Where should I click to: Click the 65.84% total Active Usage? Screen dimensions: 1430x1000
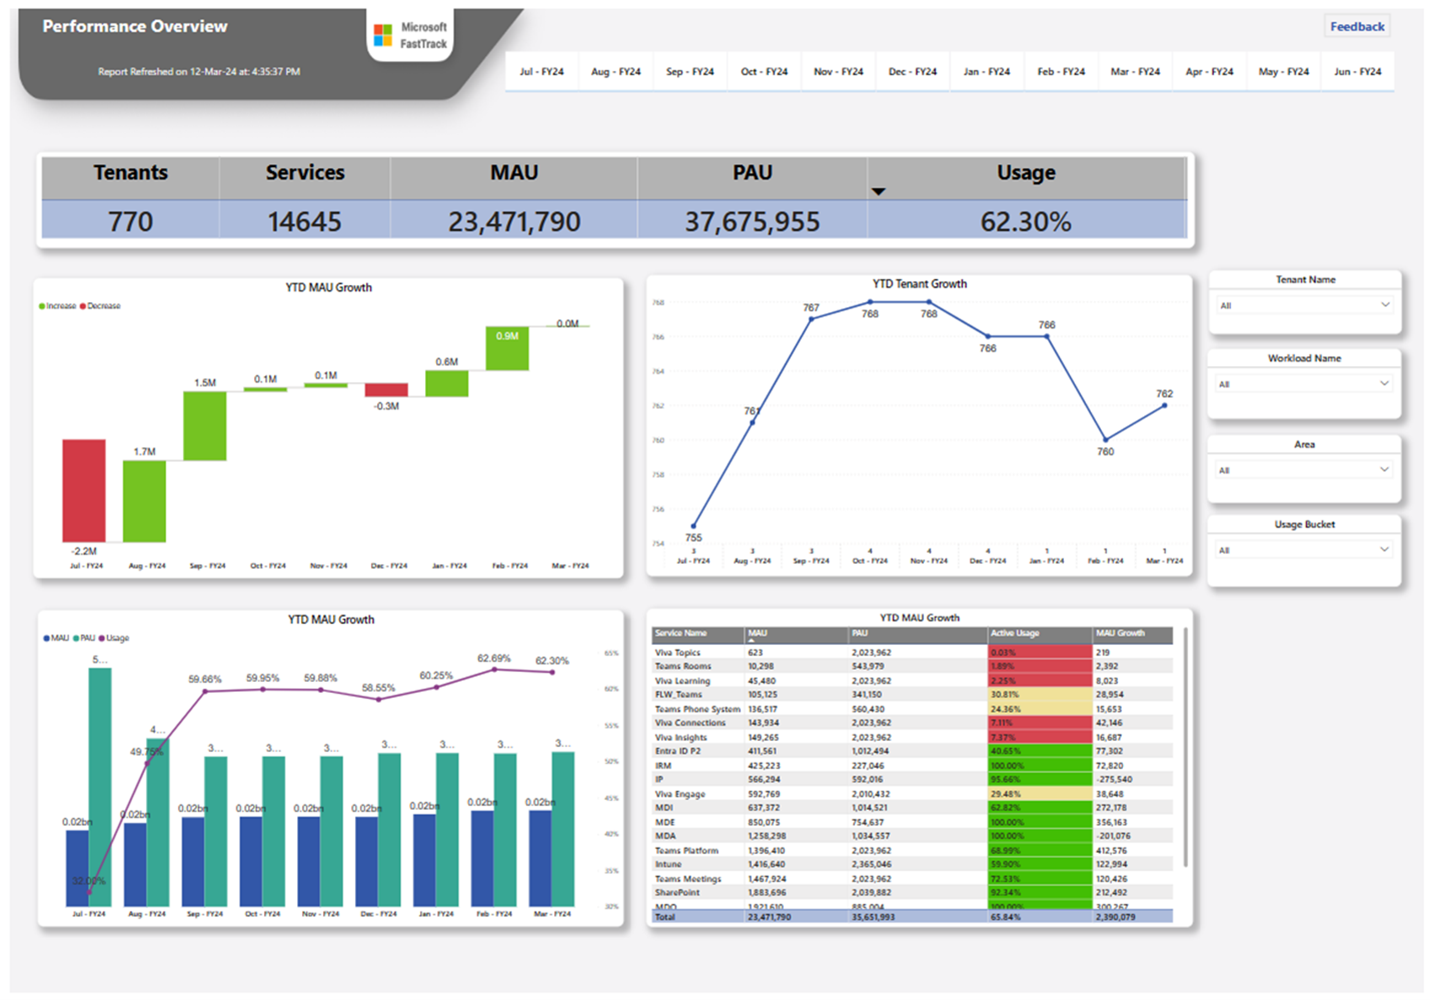pyautogui.click(x=1005, y=917)
